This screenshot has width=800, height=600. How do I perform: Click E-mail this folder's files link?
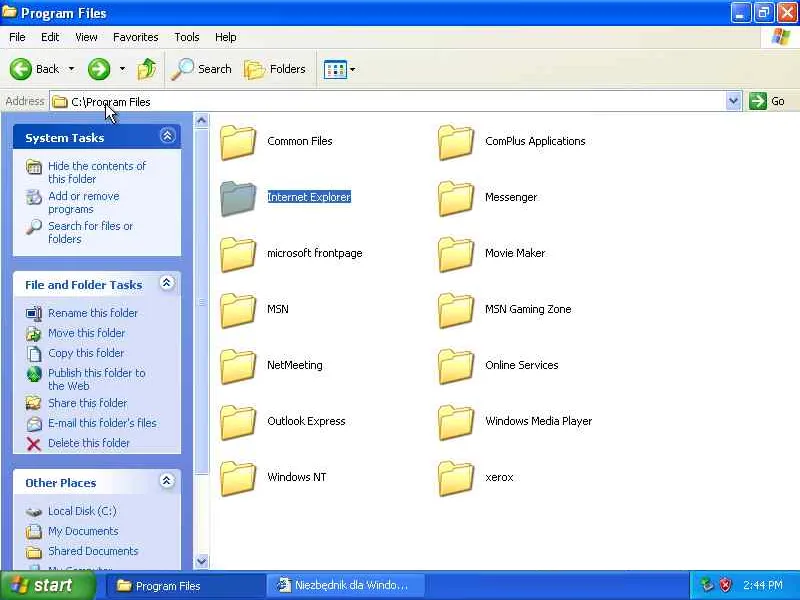[x=103, y=422]
